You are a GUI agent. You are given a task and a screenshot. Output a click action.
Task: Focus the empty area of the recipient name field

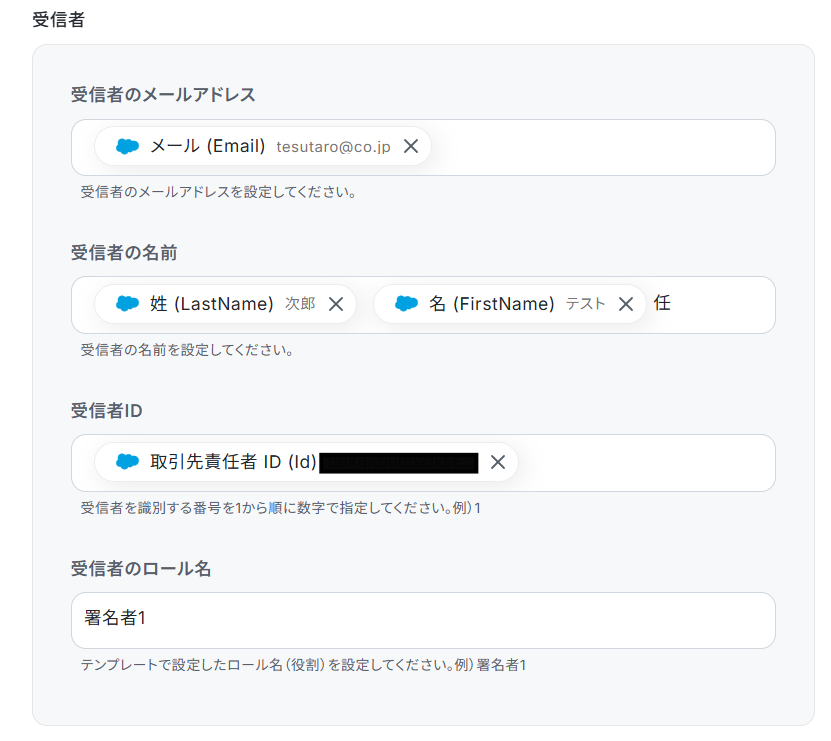pos(723,305)
